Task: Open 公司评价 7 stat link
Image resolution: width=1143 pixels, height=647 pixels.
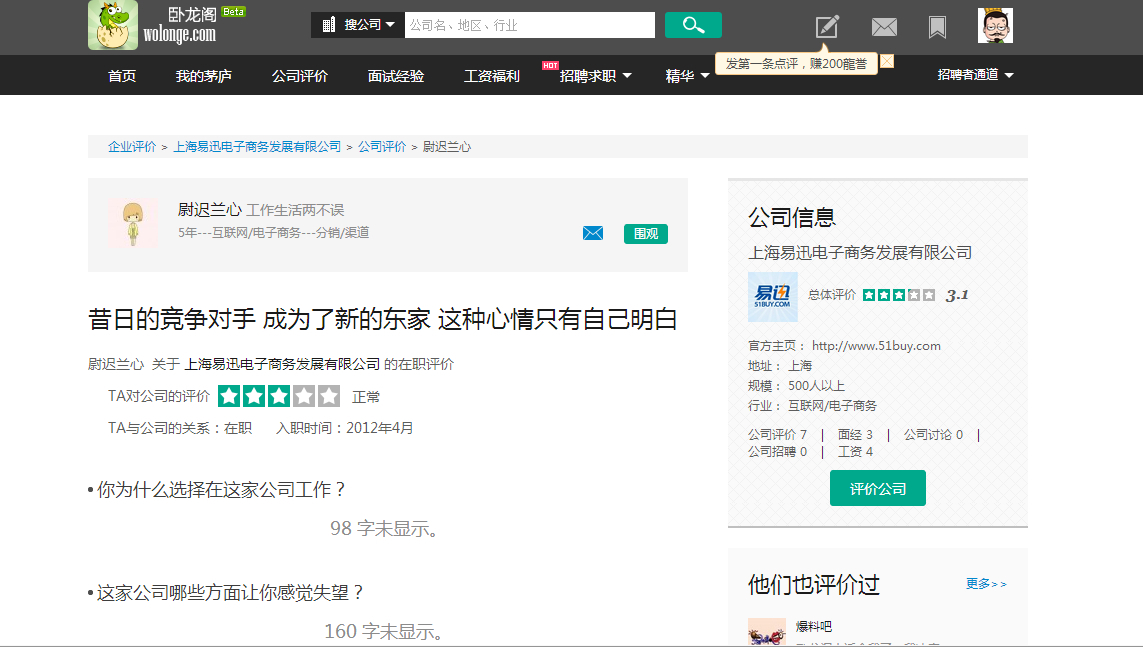Action: [777, 434]
